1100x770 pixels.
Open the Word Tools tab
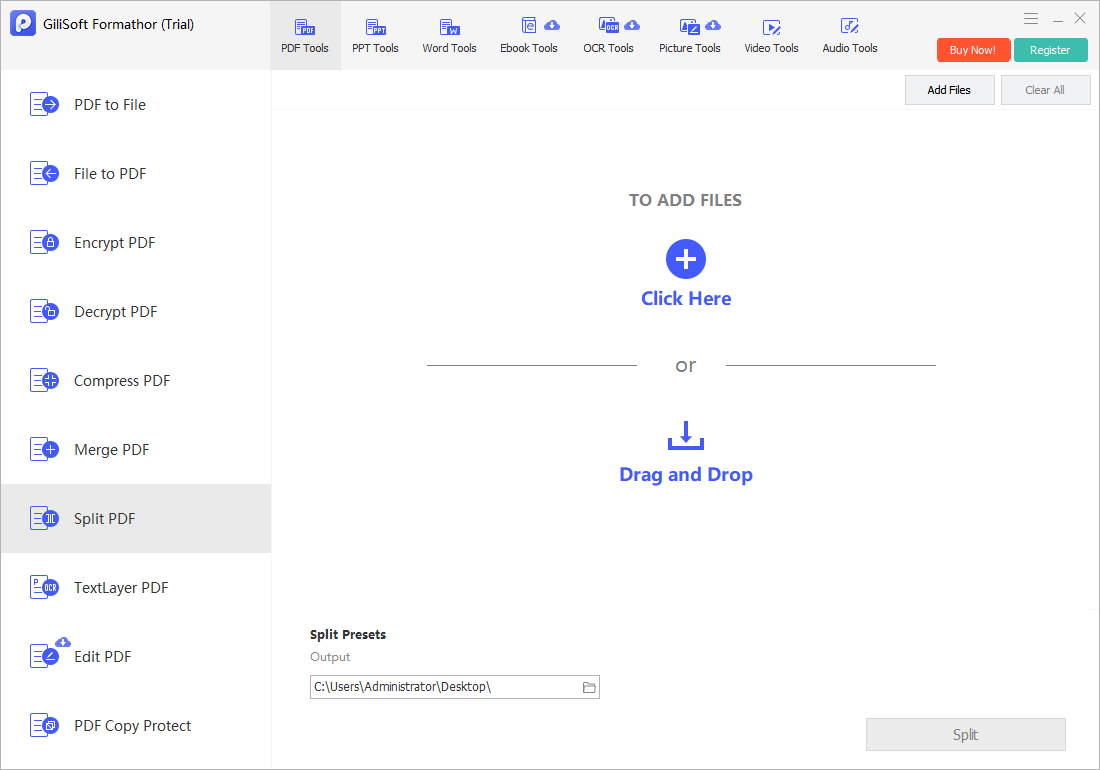449,36
